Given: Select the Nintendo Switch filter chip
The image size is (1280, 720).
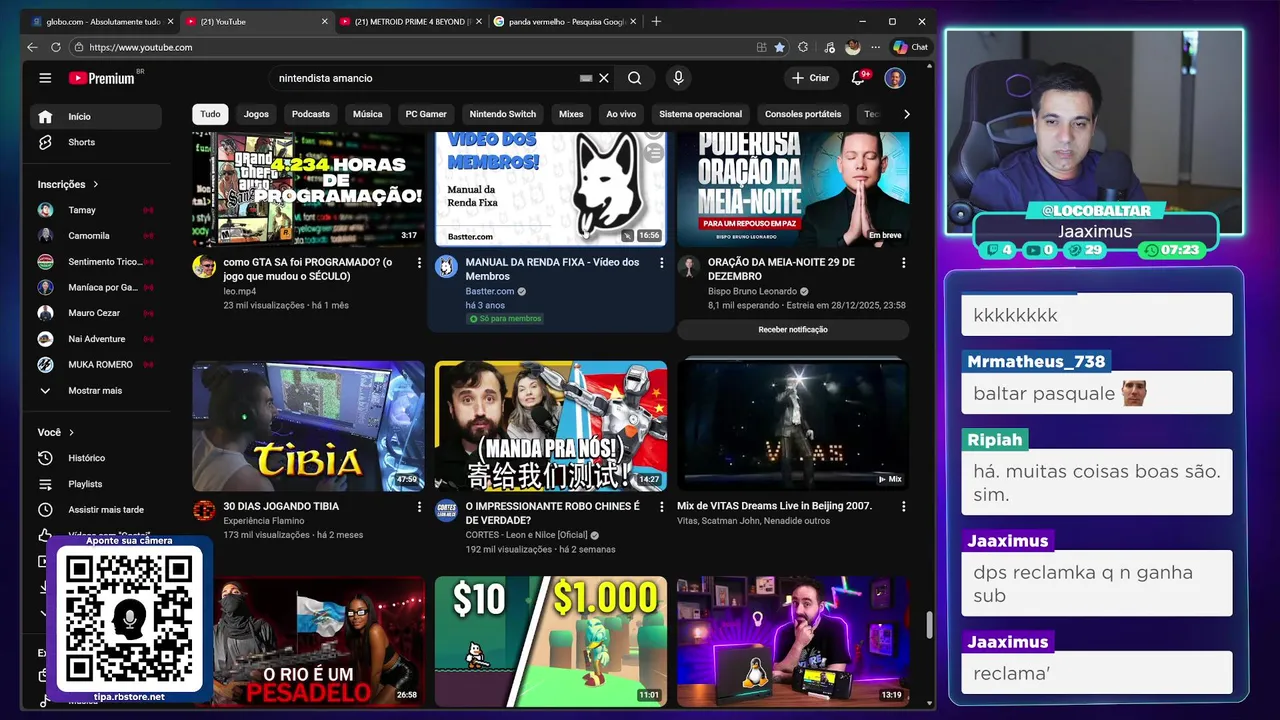Looking at the screenshot, I should tap(503, 114).
